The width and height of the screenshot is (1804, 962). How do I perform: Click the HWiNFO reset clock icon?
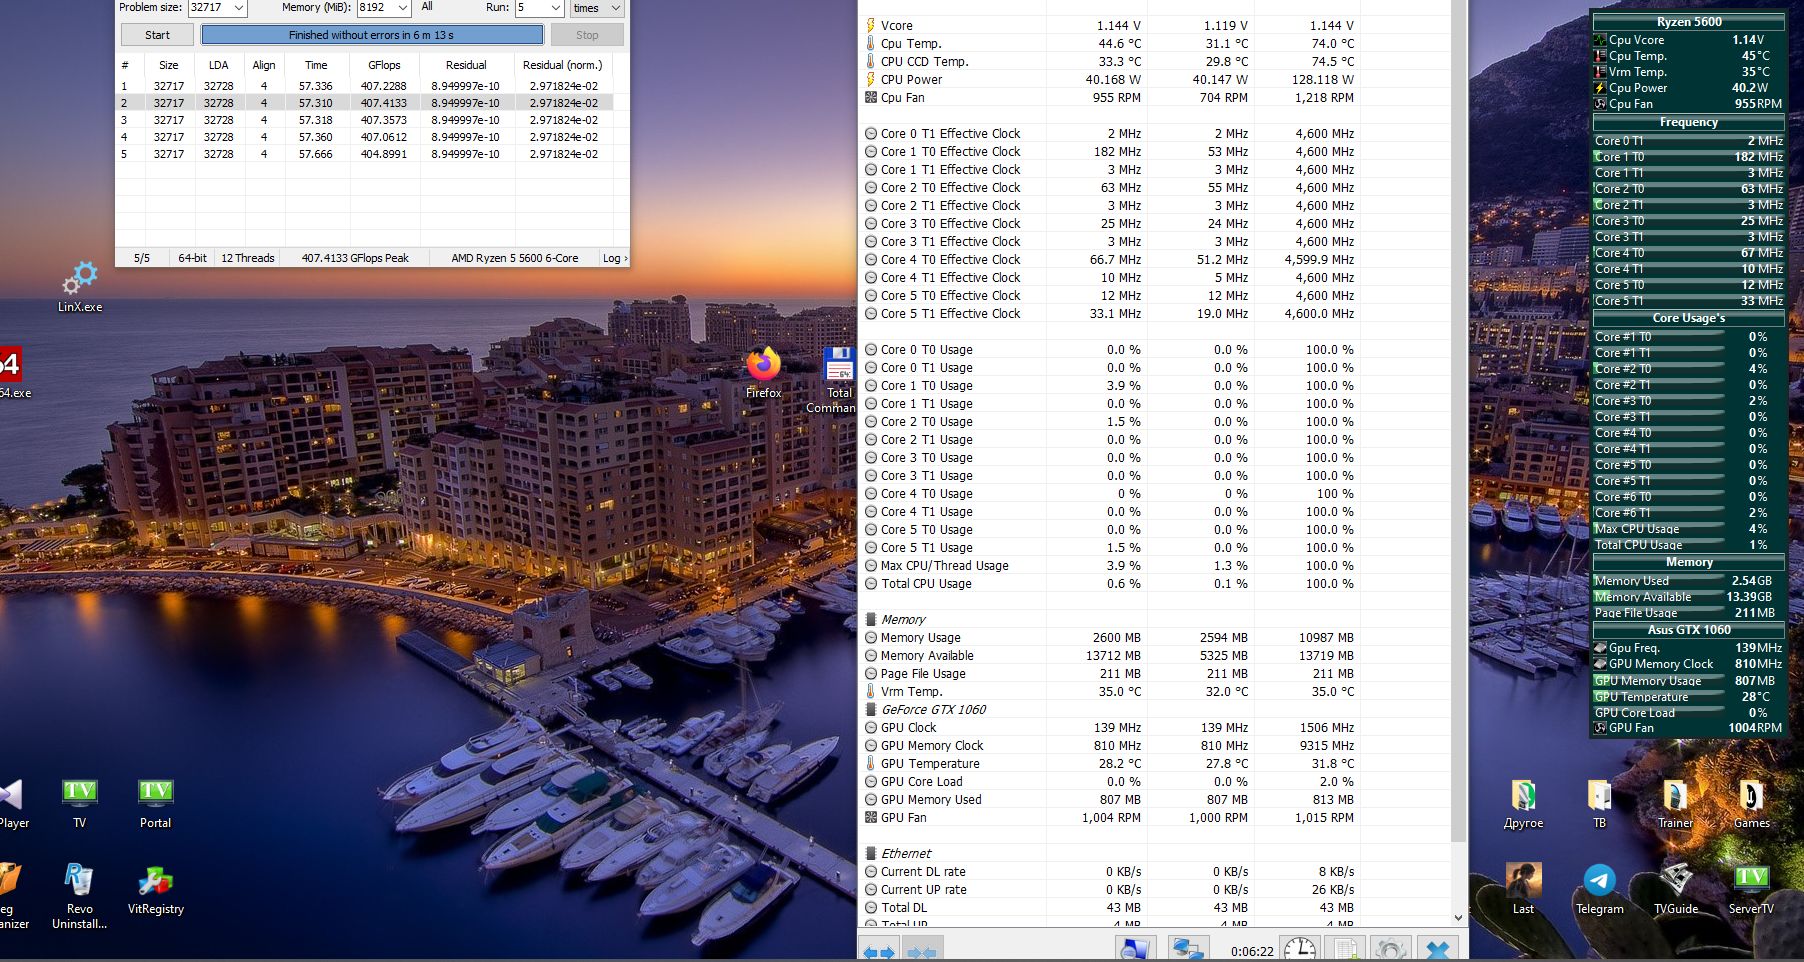1299,949
